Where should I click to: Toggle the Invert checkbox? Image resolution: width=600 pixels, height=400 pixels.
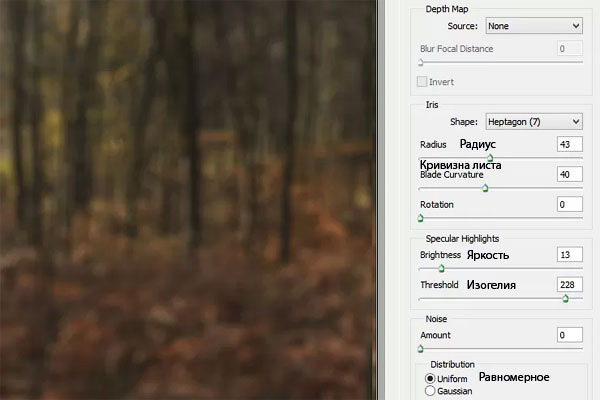click(422, 82)
